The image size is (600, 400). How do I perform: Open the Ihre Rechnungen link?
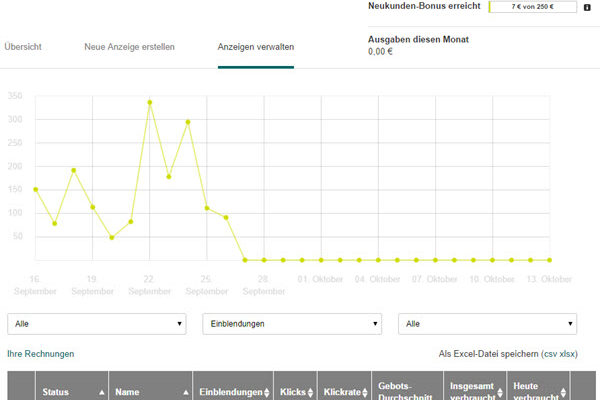pyautogui.click(x=40, y=354)
